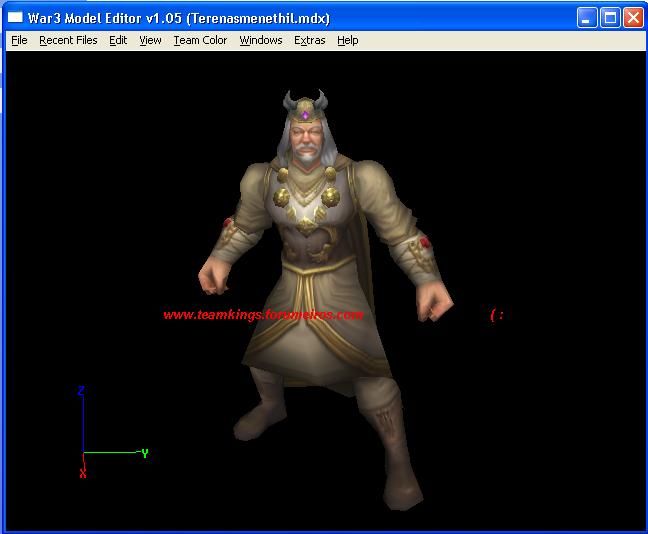Open the Edit menu

(118, 41)
